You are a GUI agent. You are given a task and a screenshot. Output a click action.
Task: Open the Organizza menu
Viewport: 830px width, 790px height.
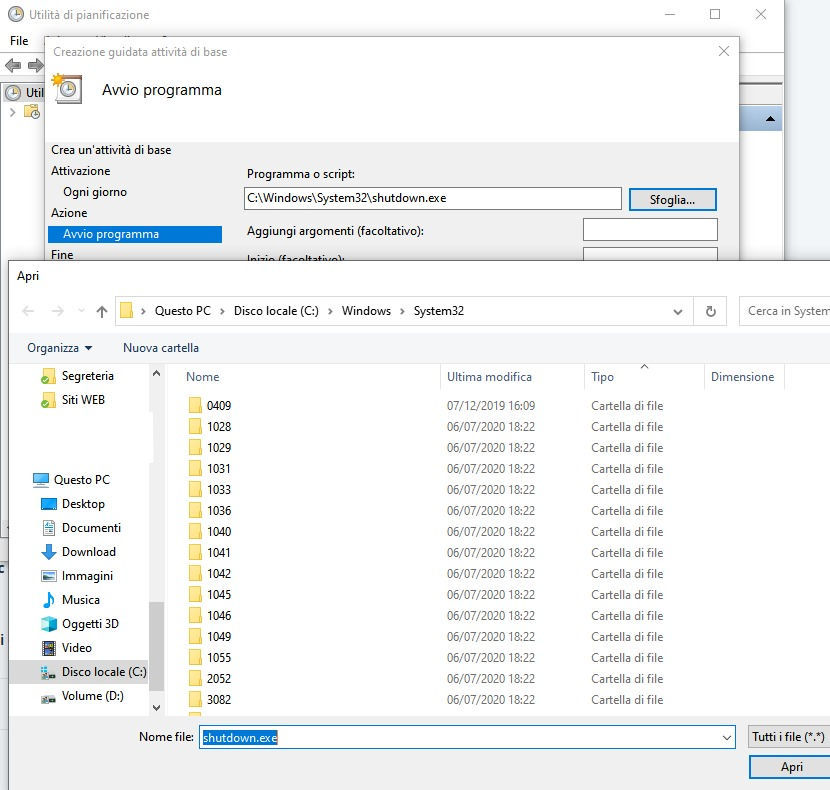(x=59, y=348)
